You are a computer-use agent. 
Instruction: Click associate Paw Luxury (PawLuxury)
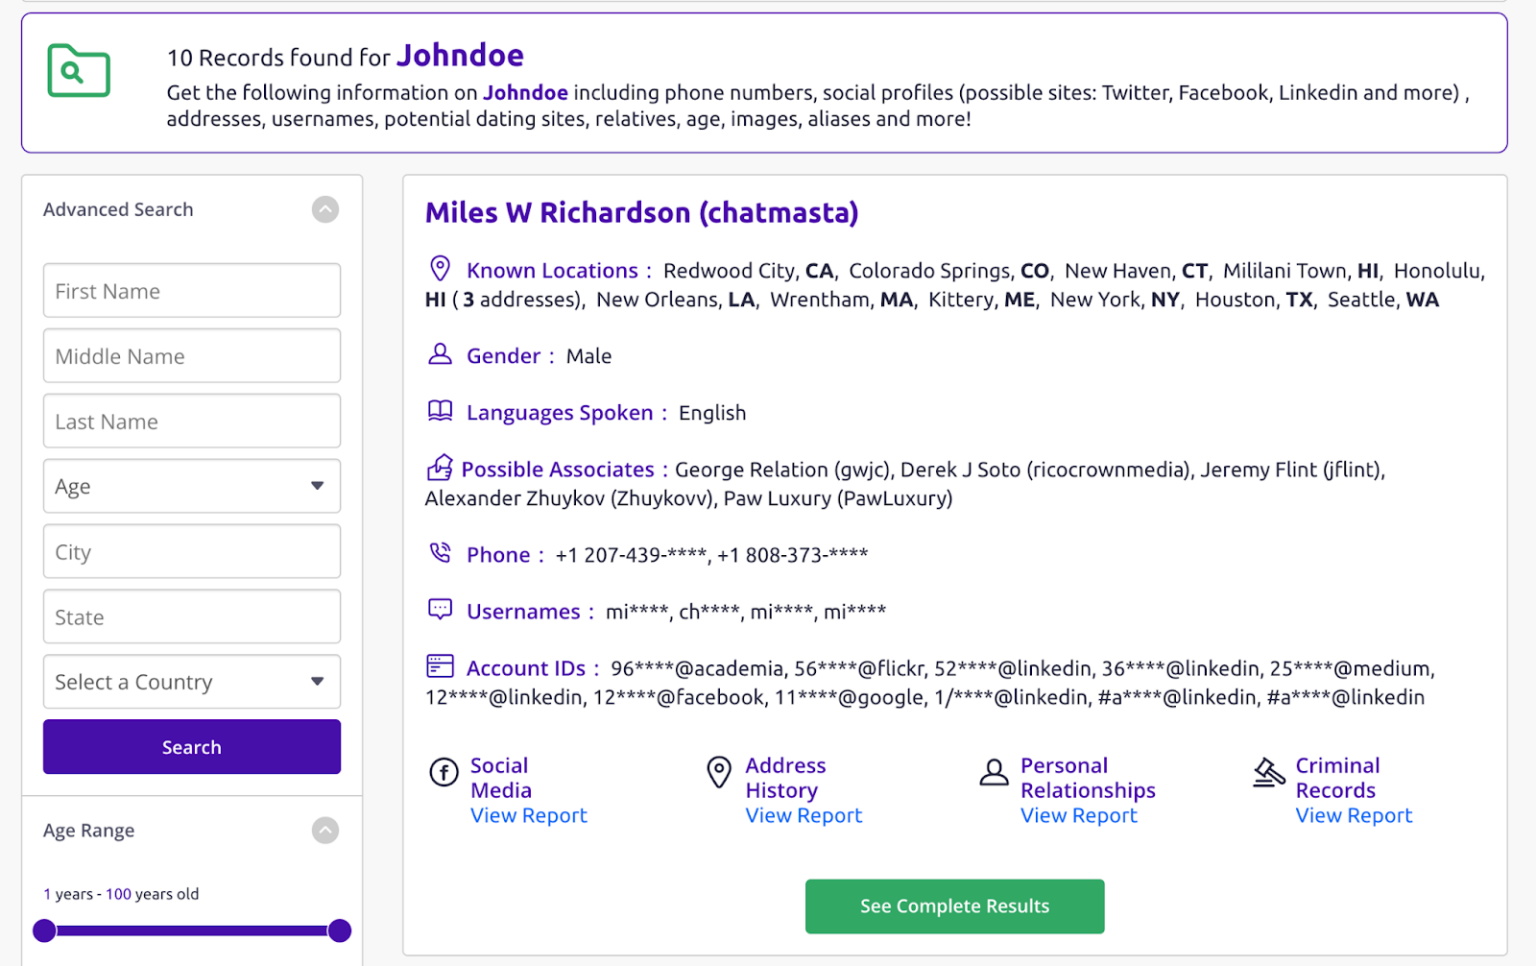point(838,498)
